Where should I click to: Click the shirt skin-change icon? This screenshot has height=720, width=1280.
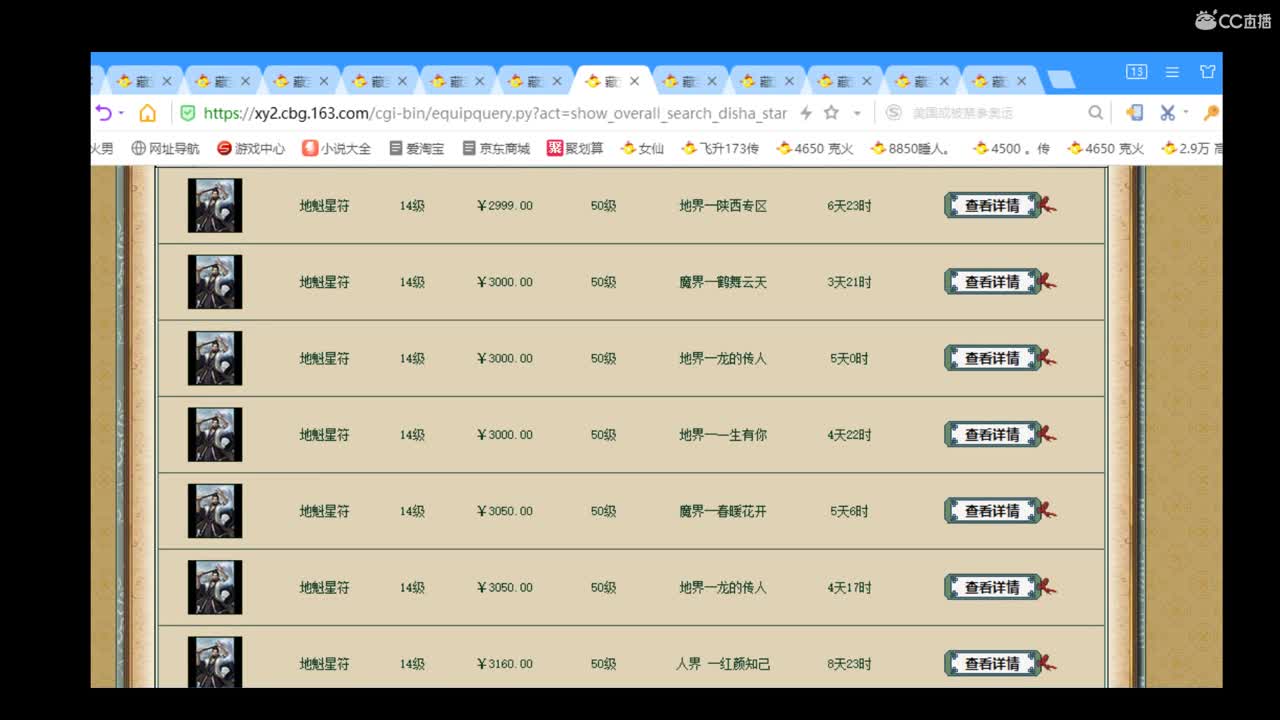click(1207, 72)
